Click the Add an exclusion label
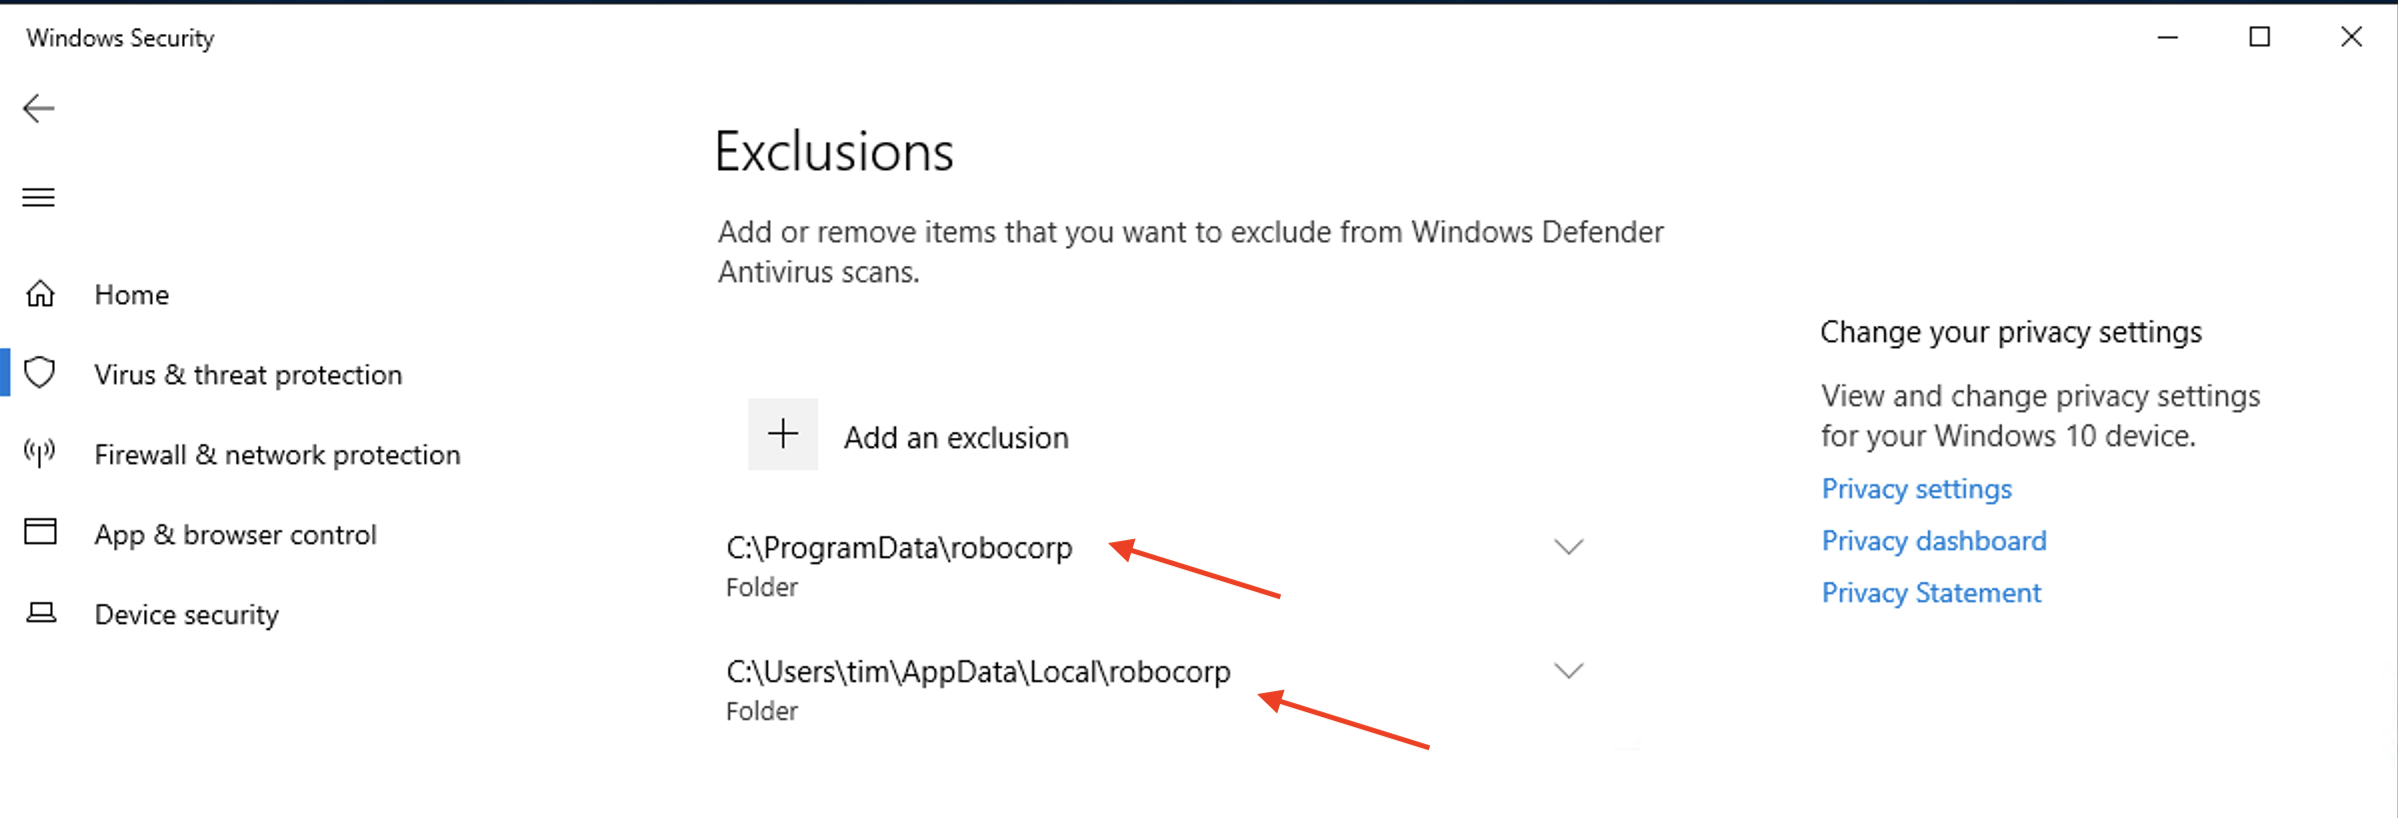Viewport: 2398px width, 818px height. tap(956, 438)
